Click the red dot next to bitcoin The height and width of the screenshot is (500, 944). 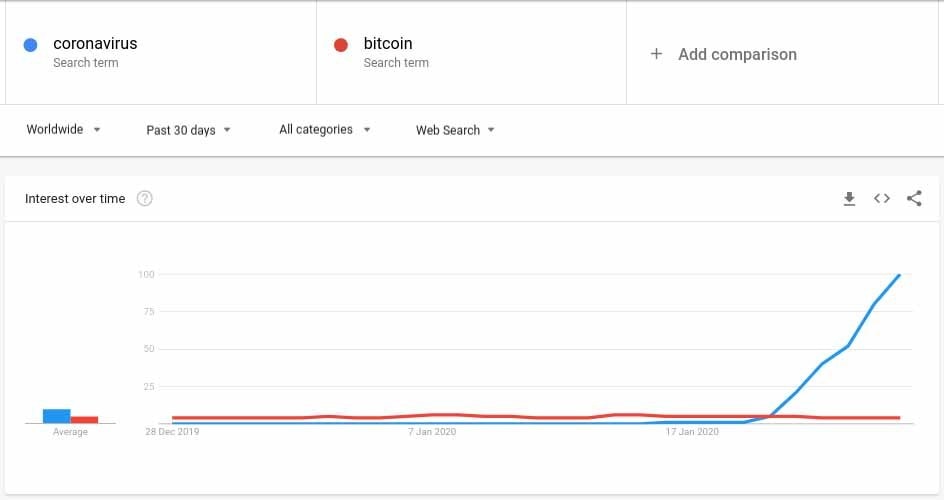[x=341, y=45]
